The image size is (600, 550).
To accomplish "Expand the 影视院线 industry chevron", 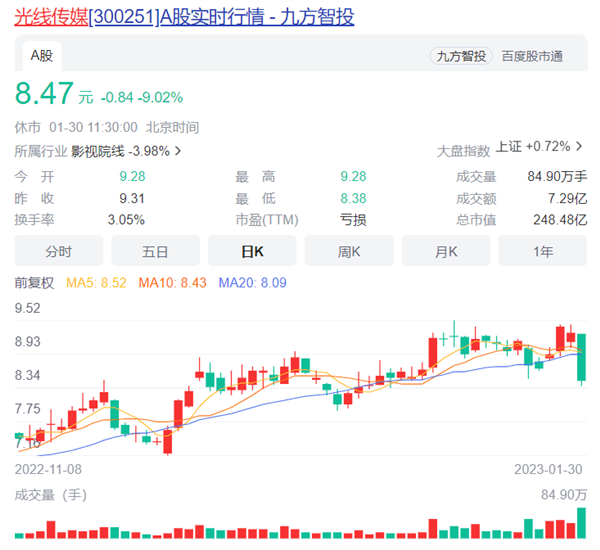I will [178, 151].
